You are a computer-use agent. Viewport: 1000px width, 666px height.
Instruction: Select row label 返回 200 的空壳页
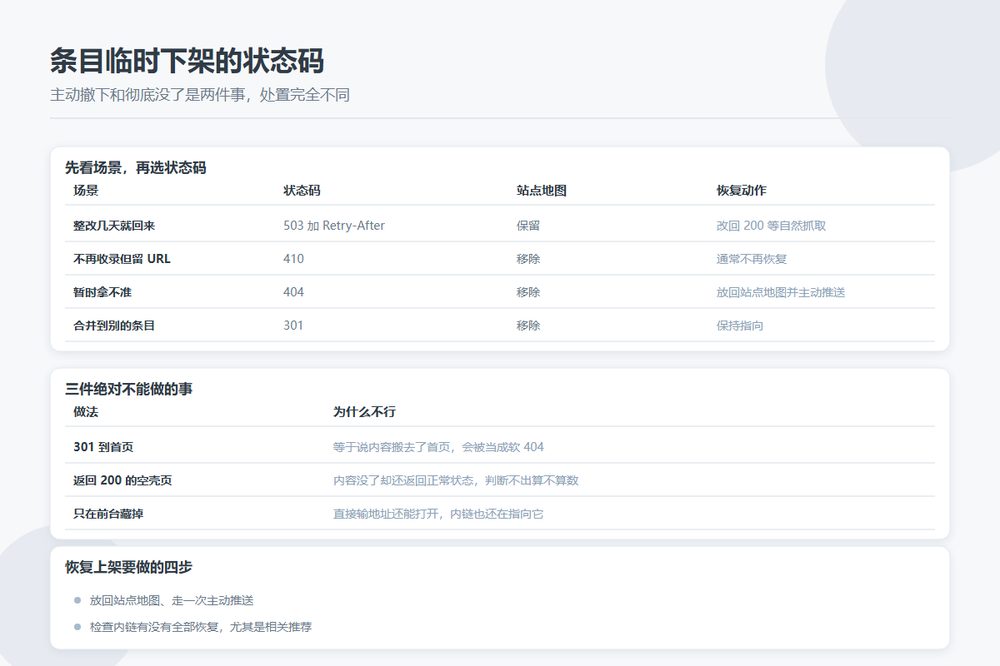click(x=122, y=480)
